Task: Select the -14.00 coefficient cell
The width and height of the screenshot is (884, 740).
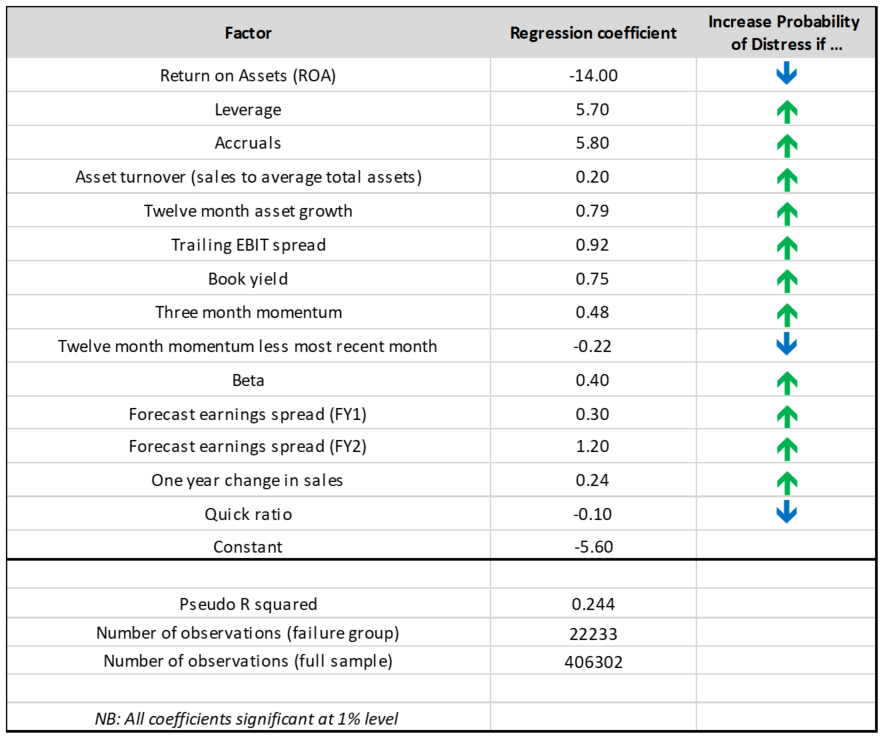Action: 593,76
